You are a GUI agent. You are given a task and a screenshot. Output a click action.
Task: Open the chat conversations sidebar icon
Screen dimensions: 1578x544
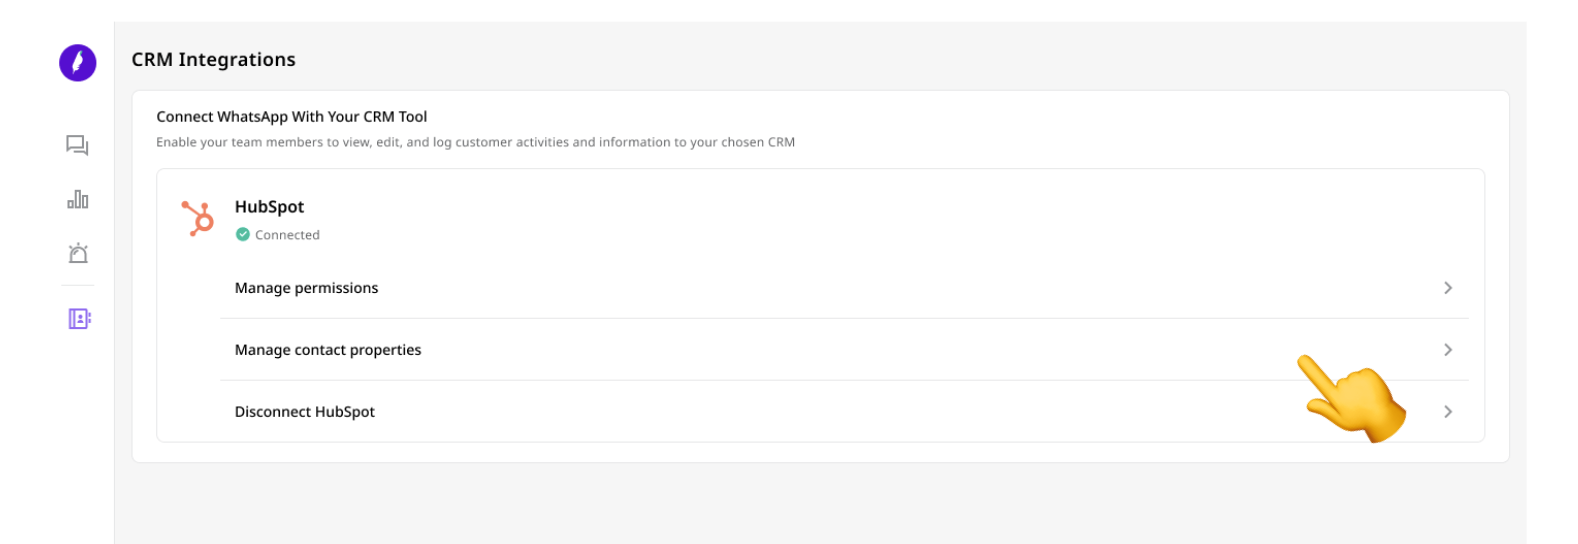[x=78, y=146]
